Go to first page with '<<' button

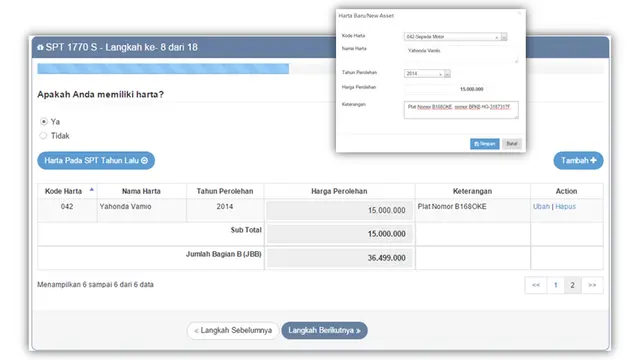(x=536, y=285)
